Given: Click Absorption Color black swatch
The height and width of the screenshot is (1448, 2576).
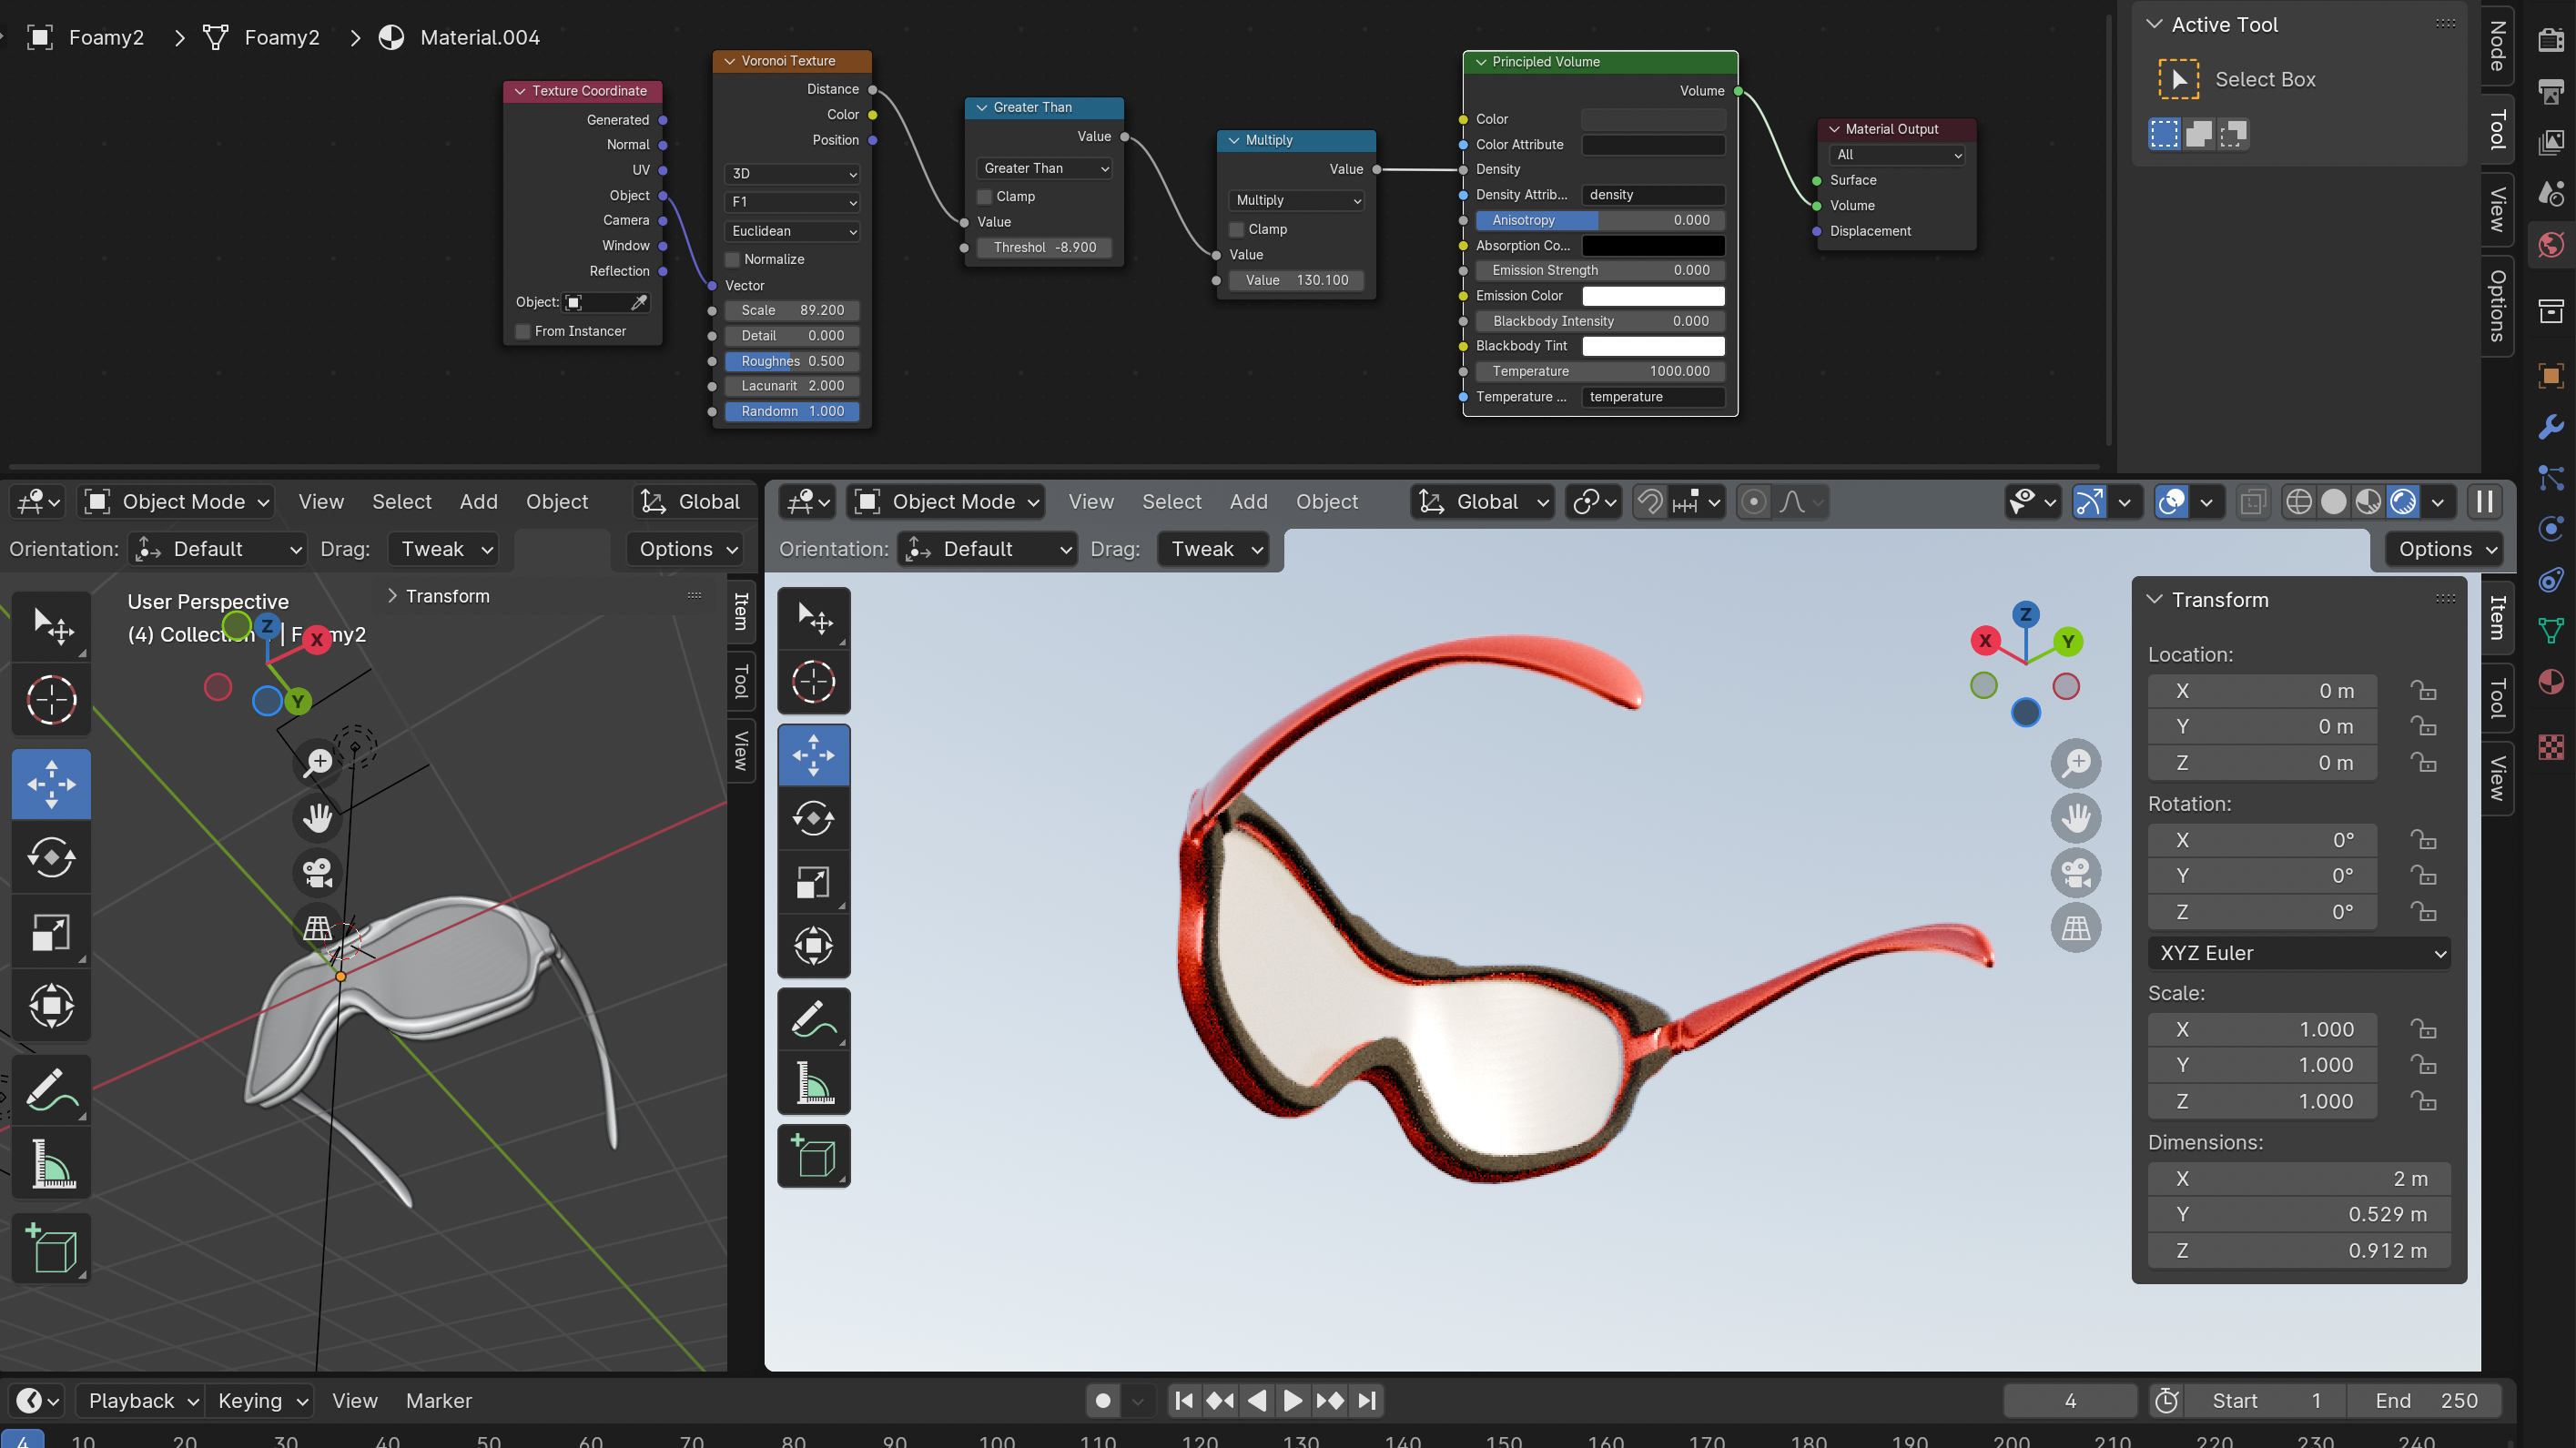Looking at the screenshot, I should (1653, 245).
